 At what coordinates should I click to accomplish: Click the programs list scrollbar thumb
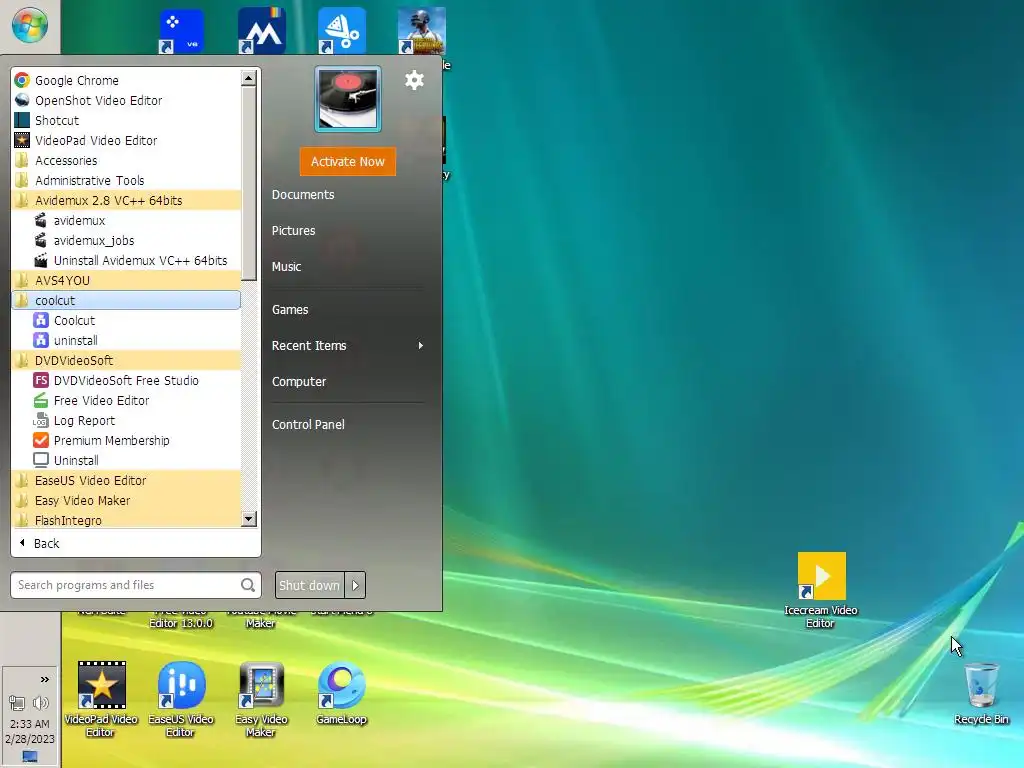coord(248,184)
